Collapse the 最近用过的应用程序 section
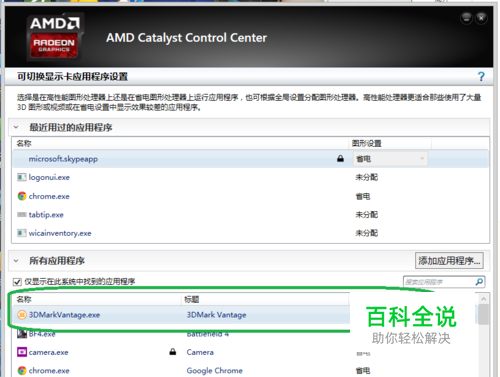This screenshot has width=500, height=377. click(x=16, y=127)
